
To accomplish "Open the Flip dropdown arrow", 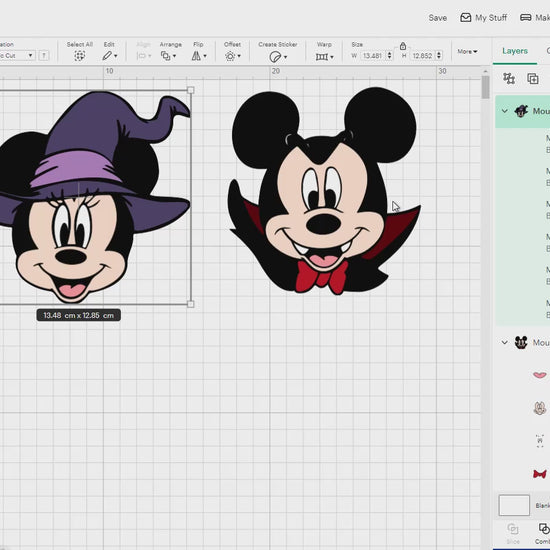I will coord(205,56).
